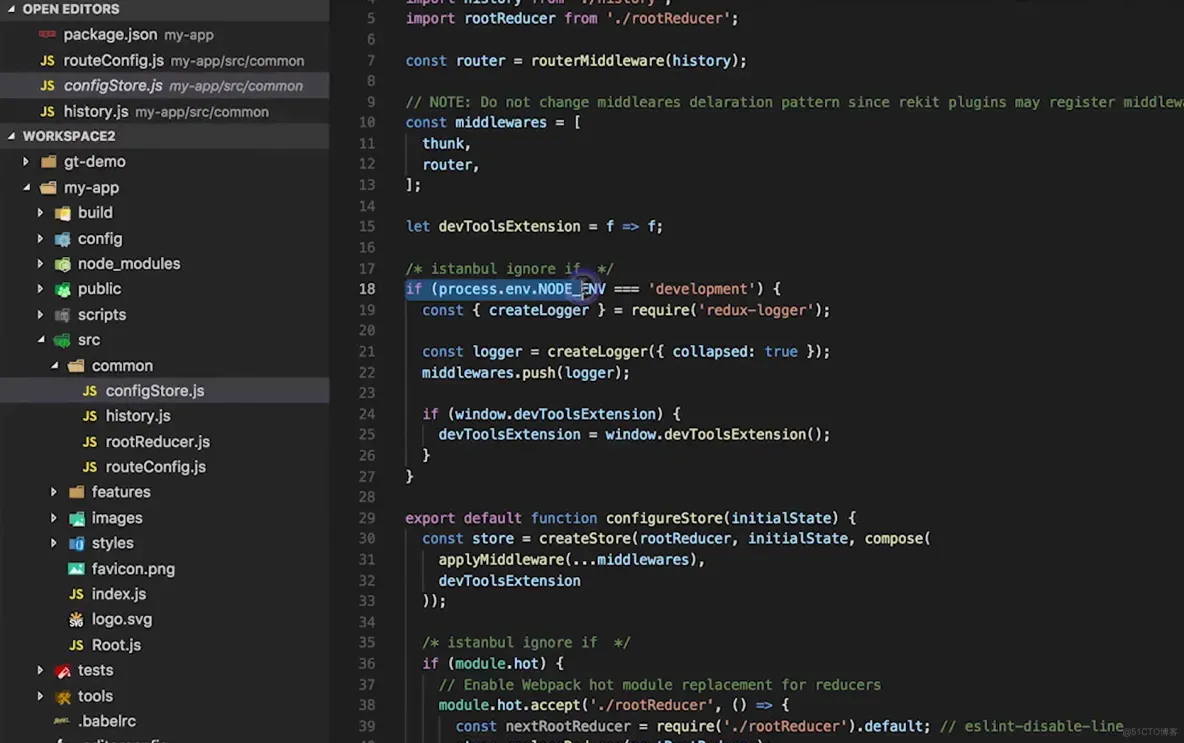
Task: Expand the build folder arrow
Action: tap(40, 213)
